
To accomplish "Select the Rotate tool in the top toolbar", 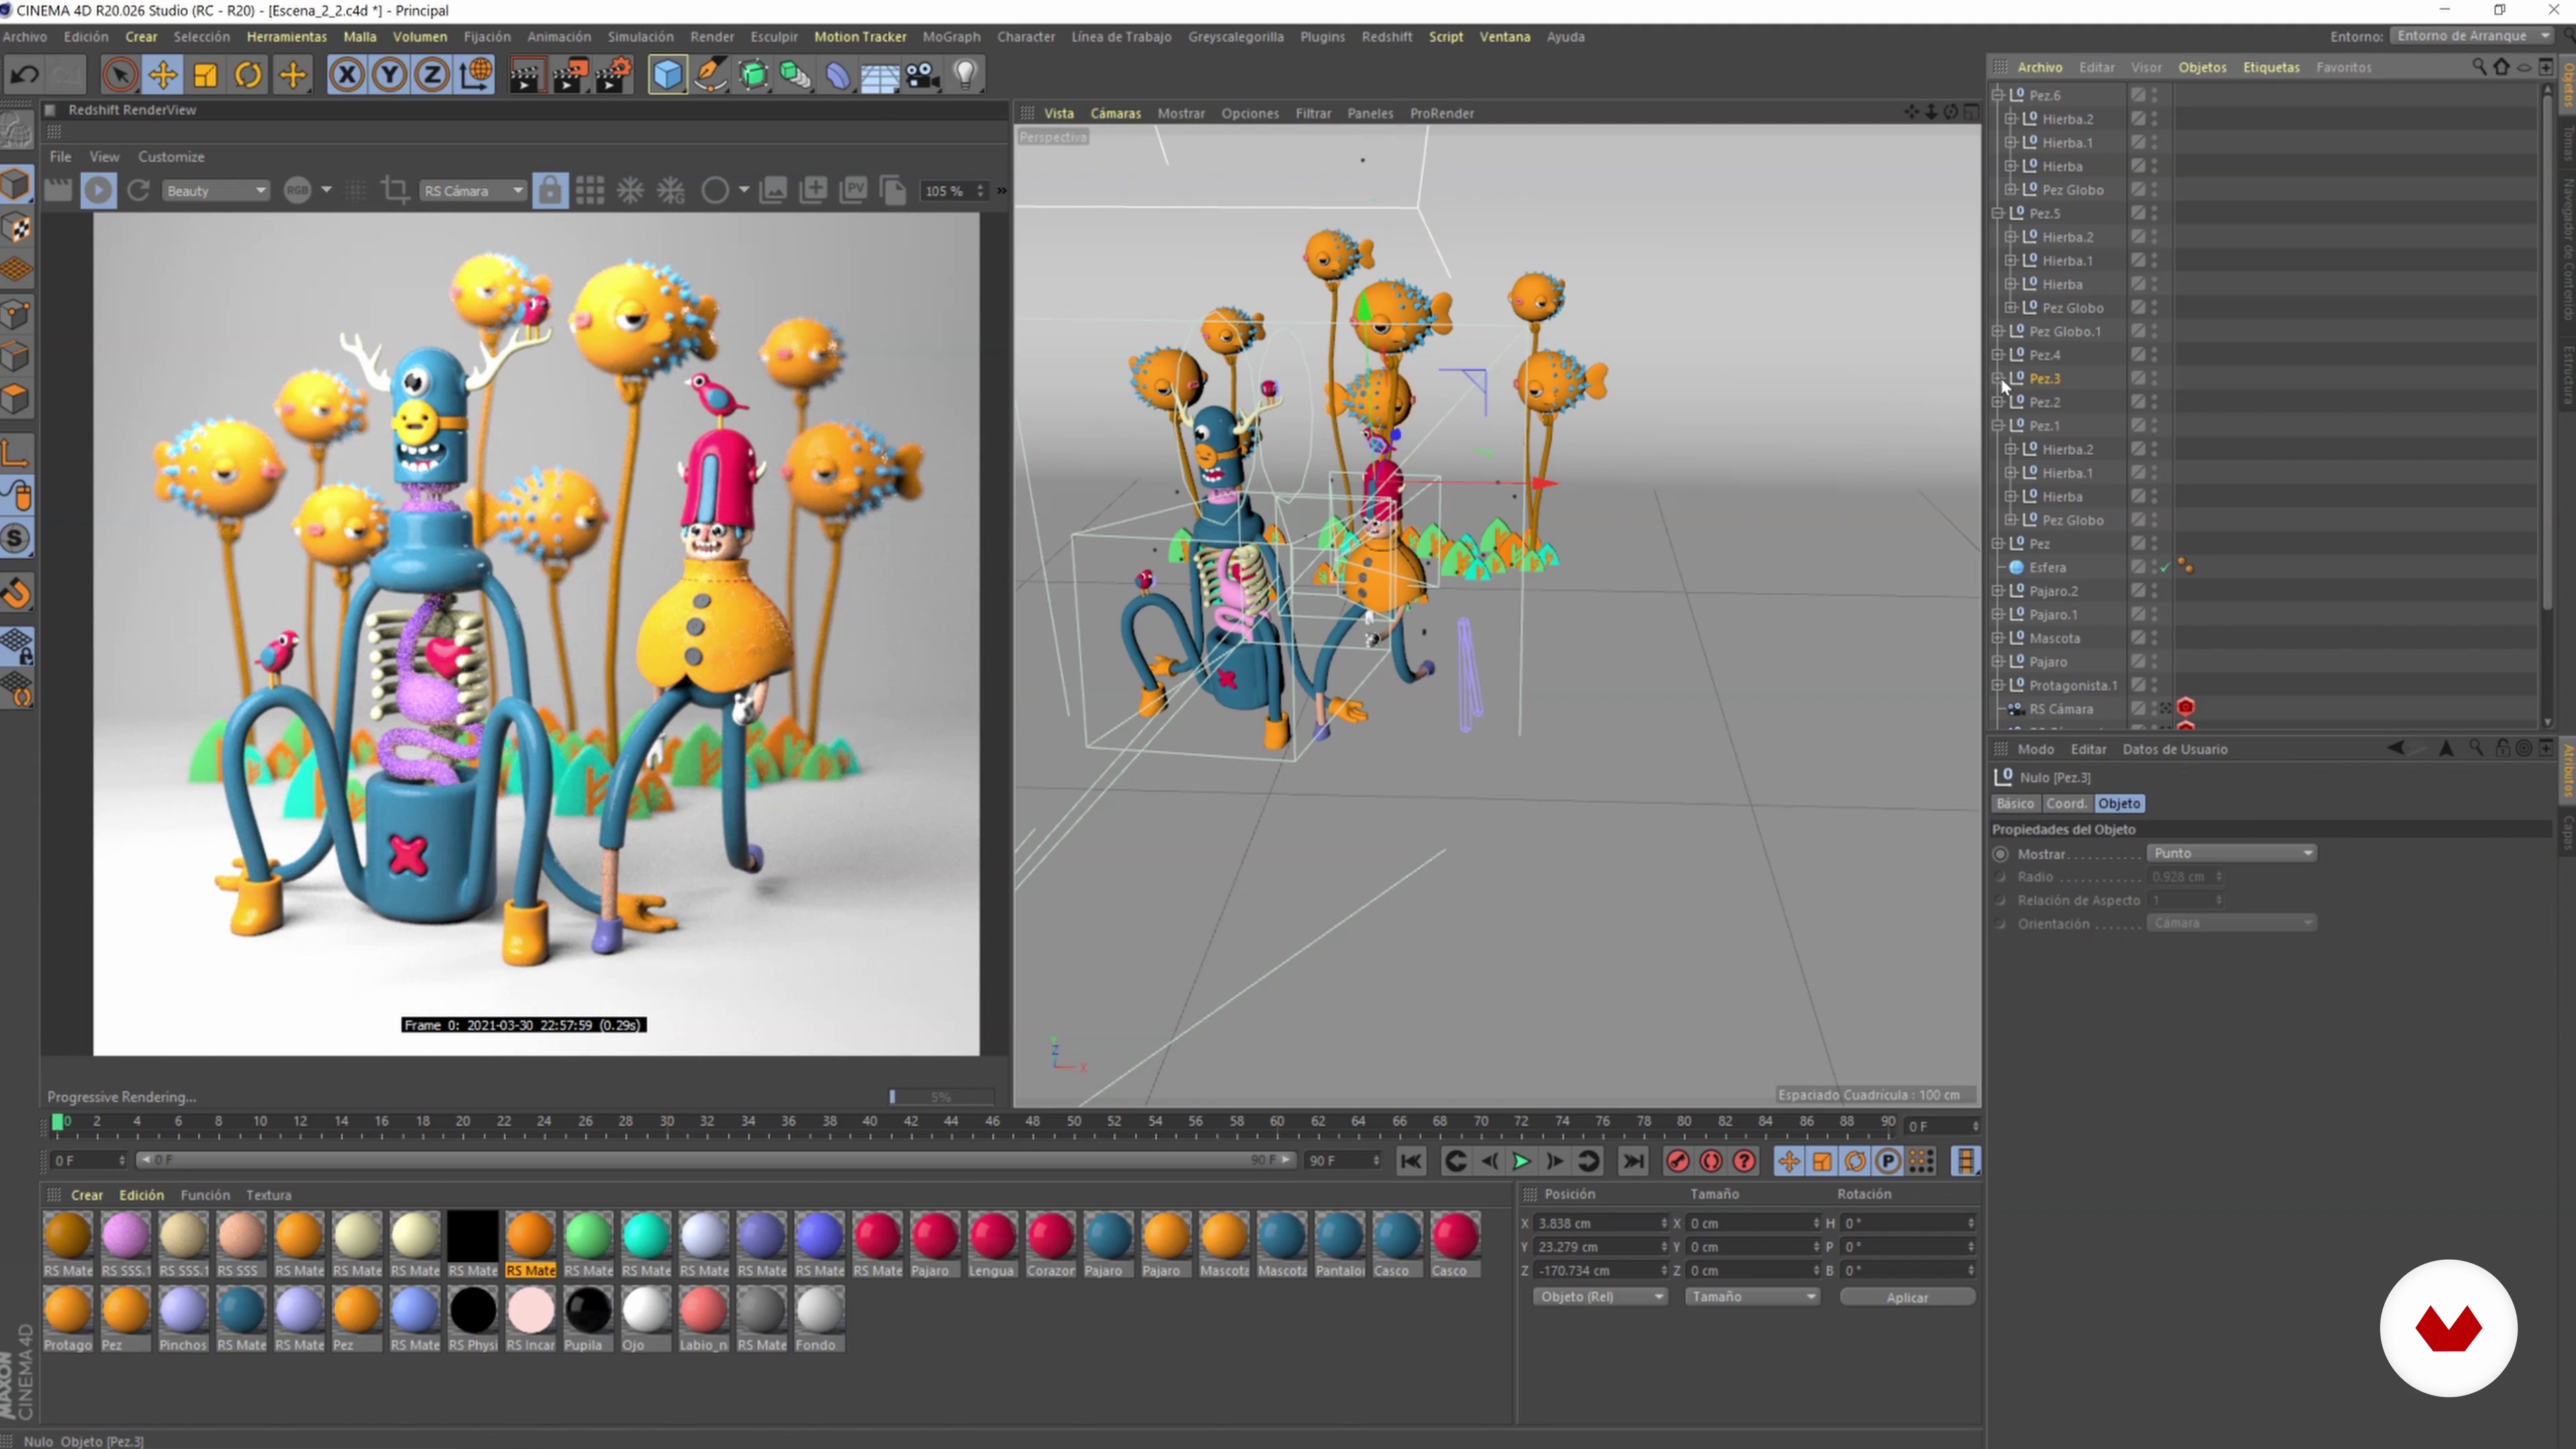I will pos(249,75).
